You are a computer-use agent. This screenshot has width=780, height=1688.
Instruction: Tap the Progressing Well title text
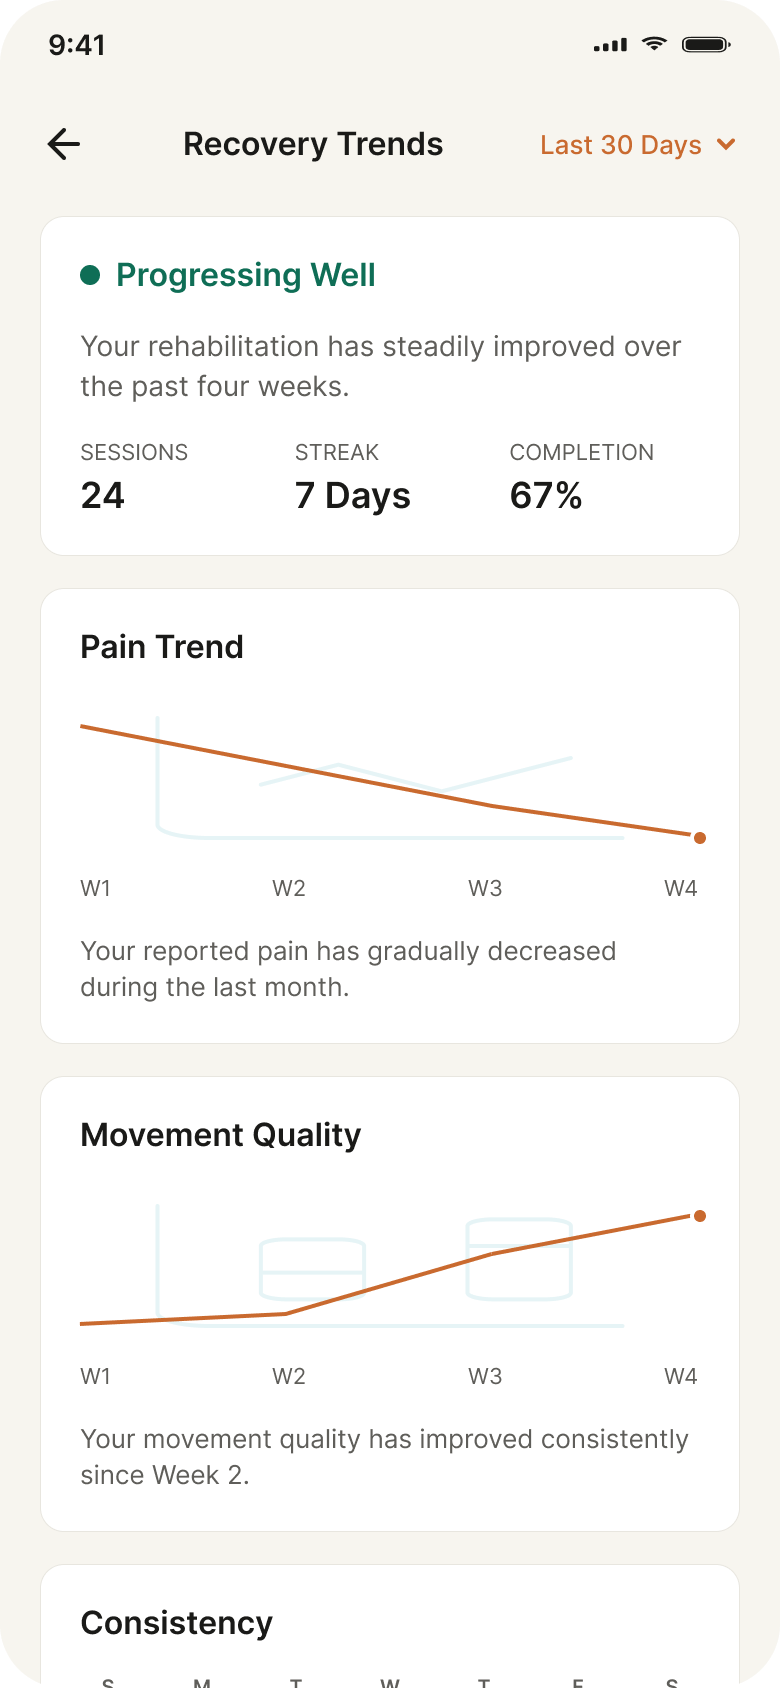(x=246, y=275)
